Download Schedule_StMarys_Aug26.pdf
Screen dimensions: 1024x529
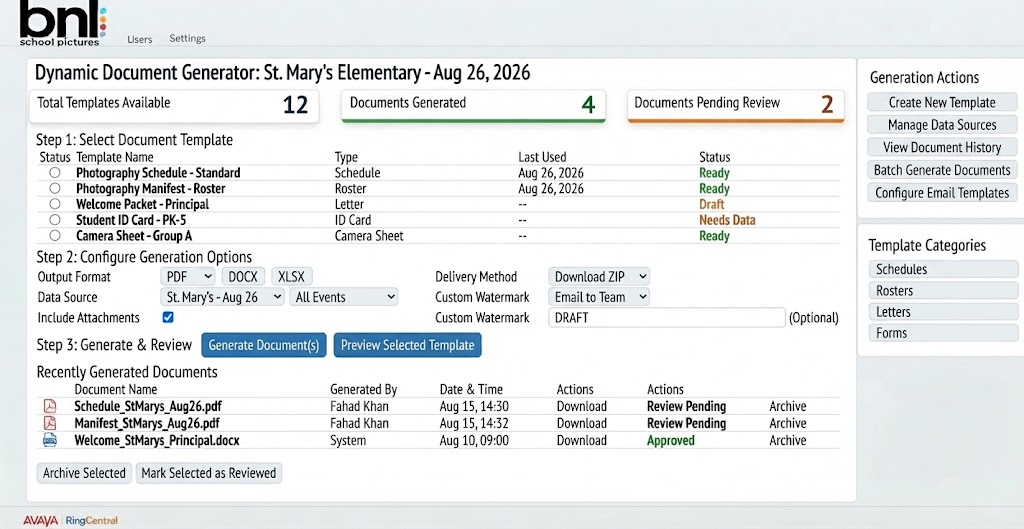click(x=581, y=406)
